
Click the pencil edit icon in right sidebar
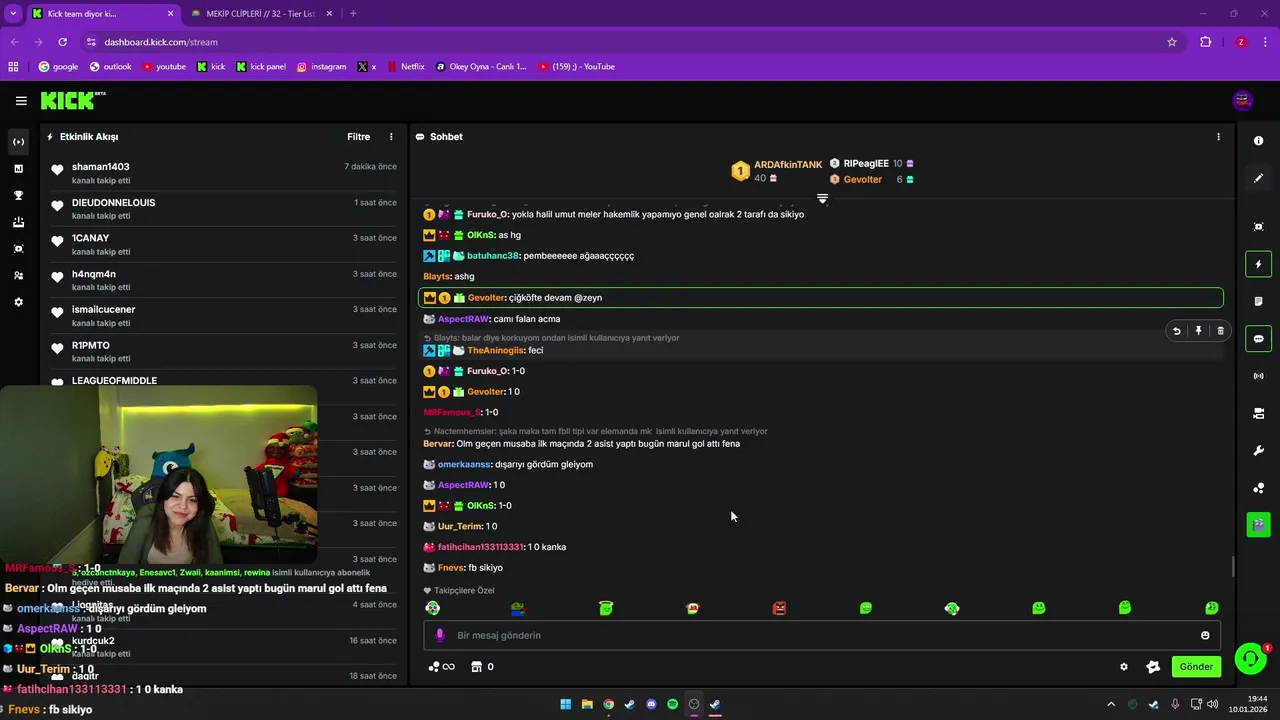point(1258,178)
